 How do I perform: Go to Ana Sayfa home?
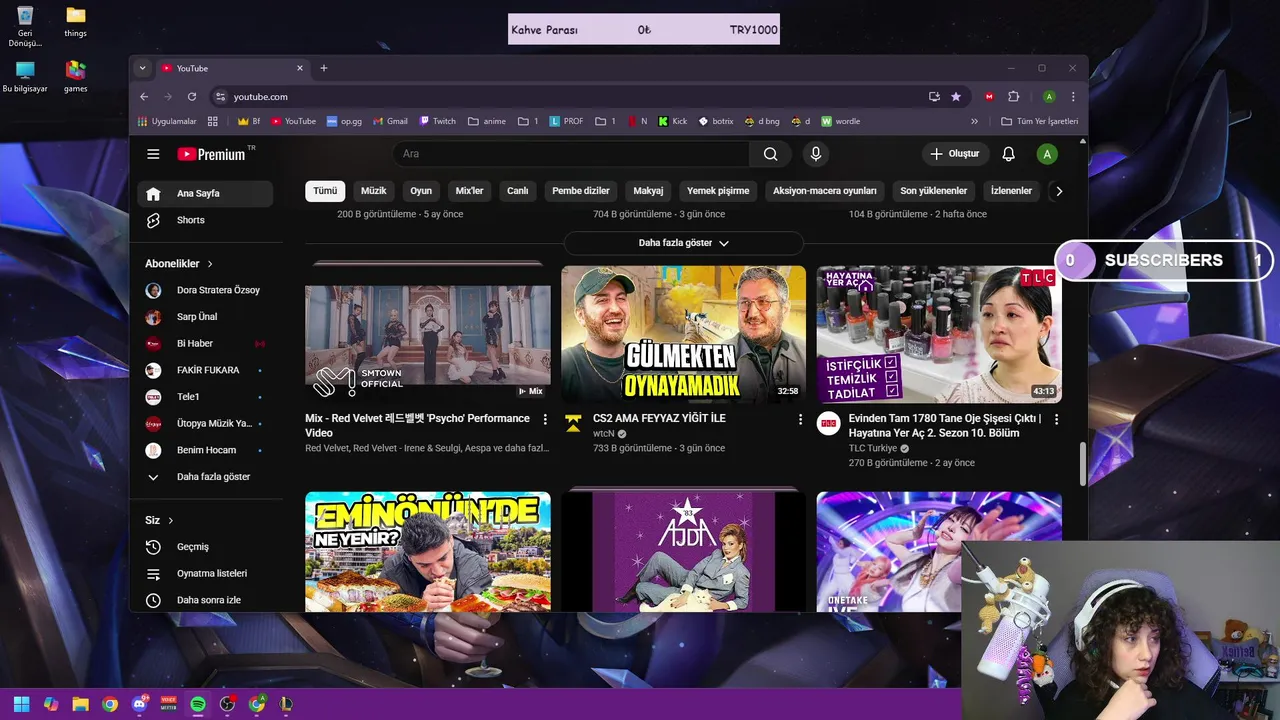click(x=205, y=194)
